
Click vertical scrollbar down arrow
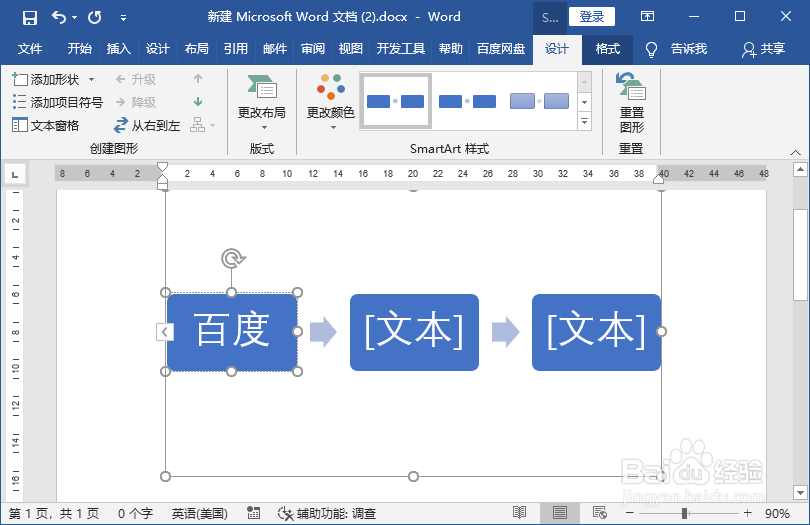pyautogui.click(x=800, y=492)
